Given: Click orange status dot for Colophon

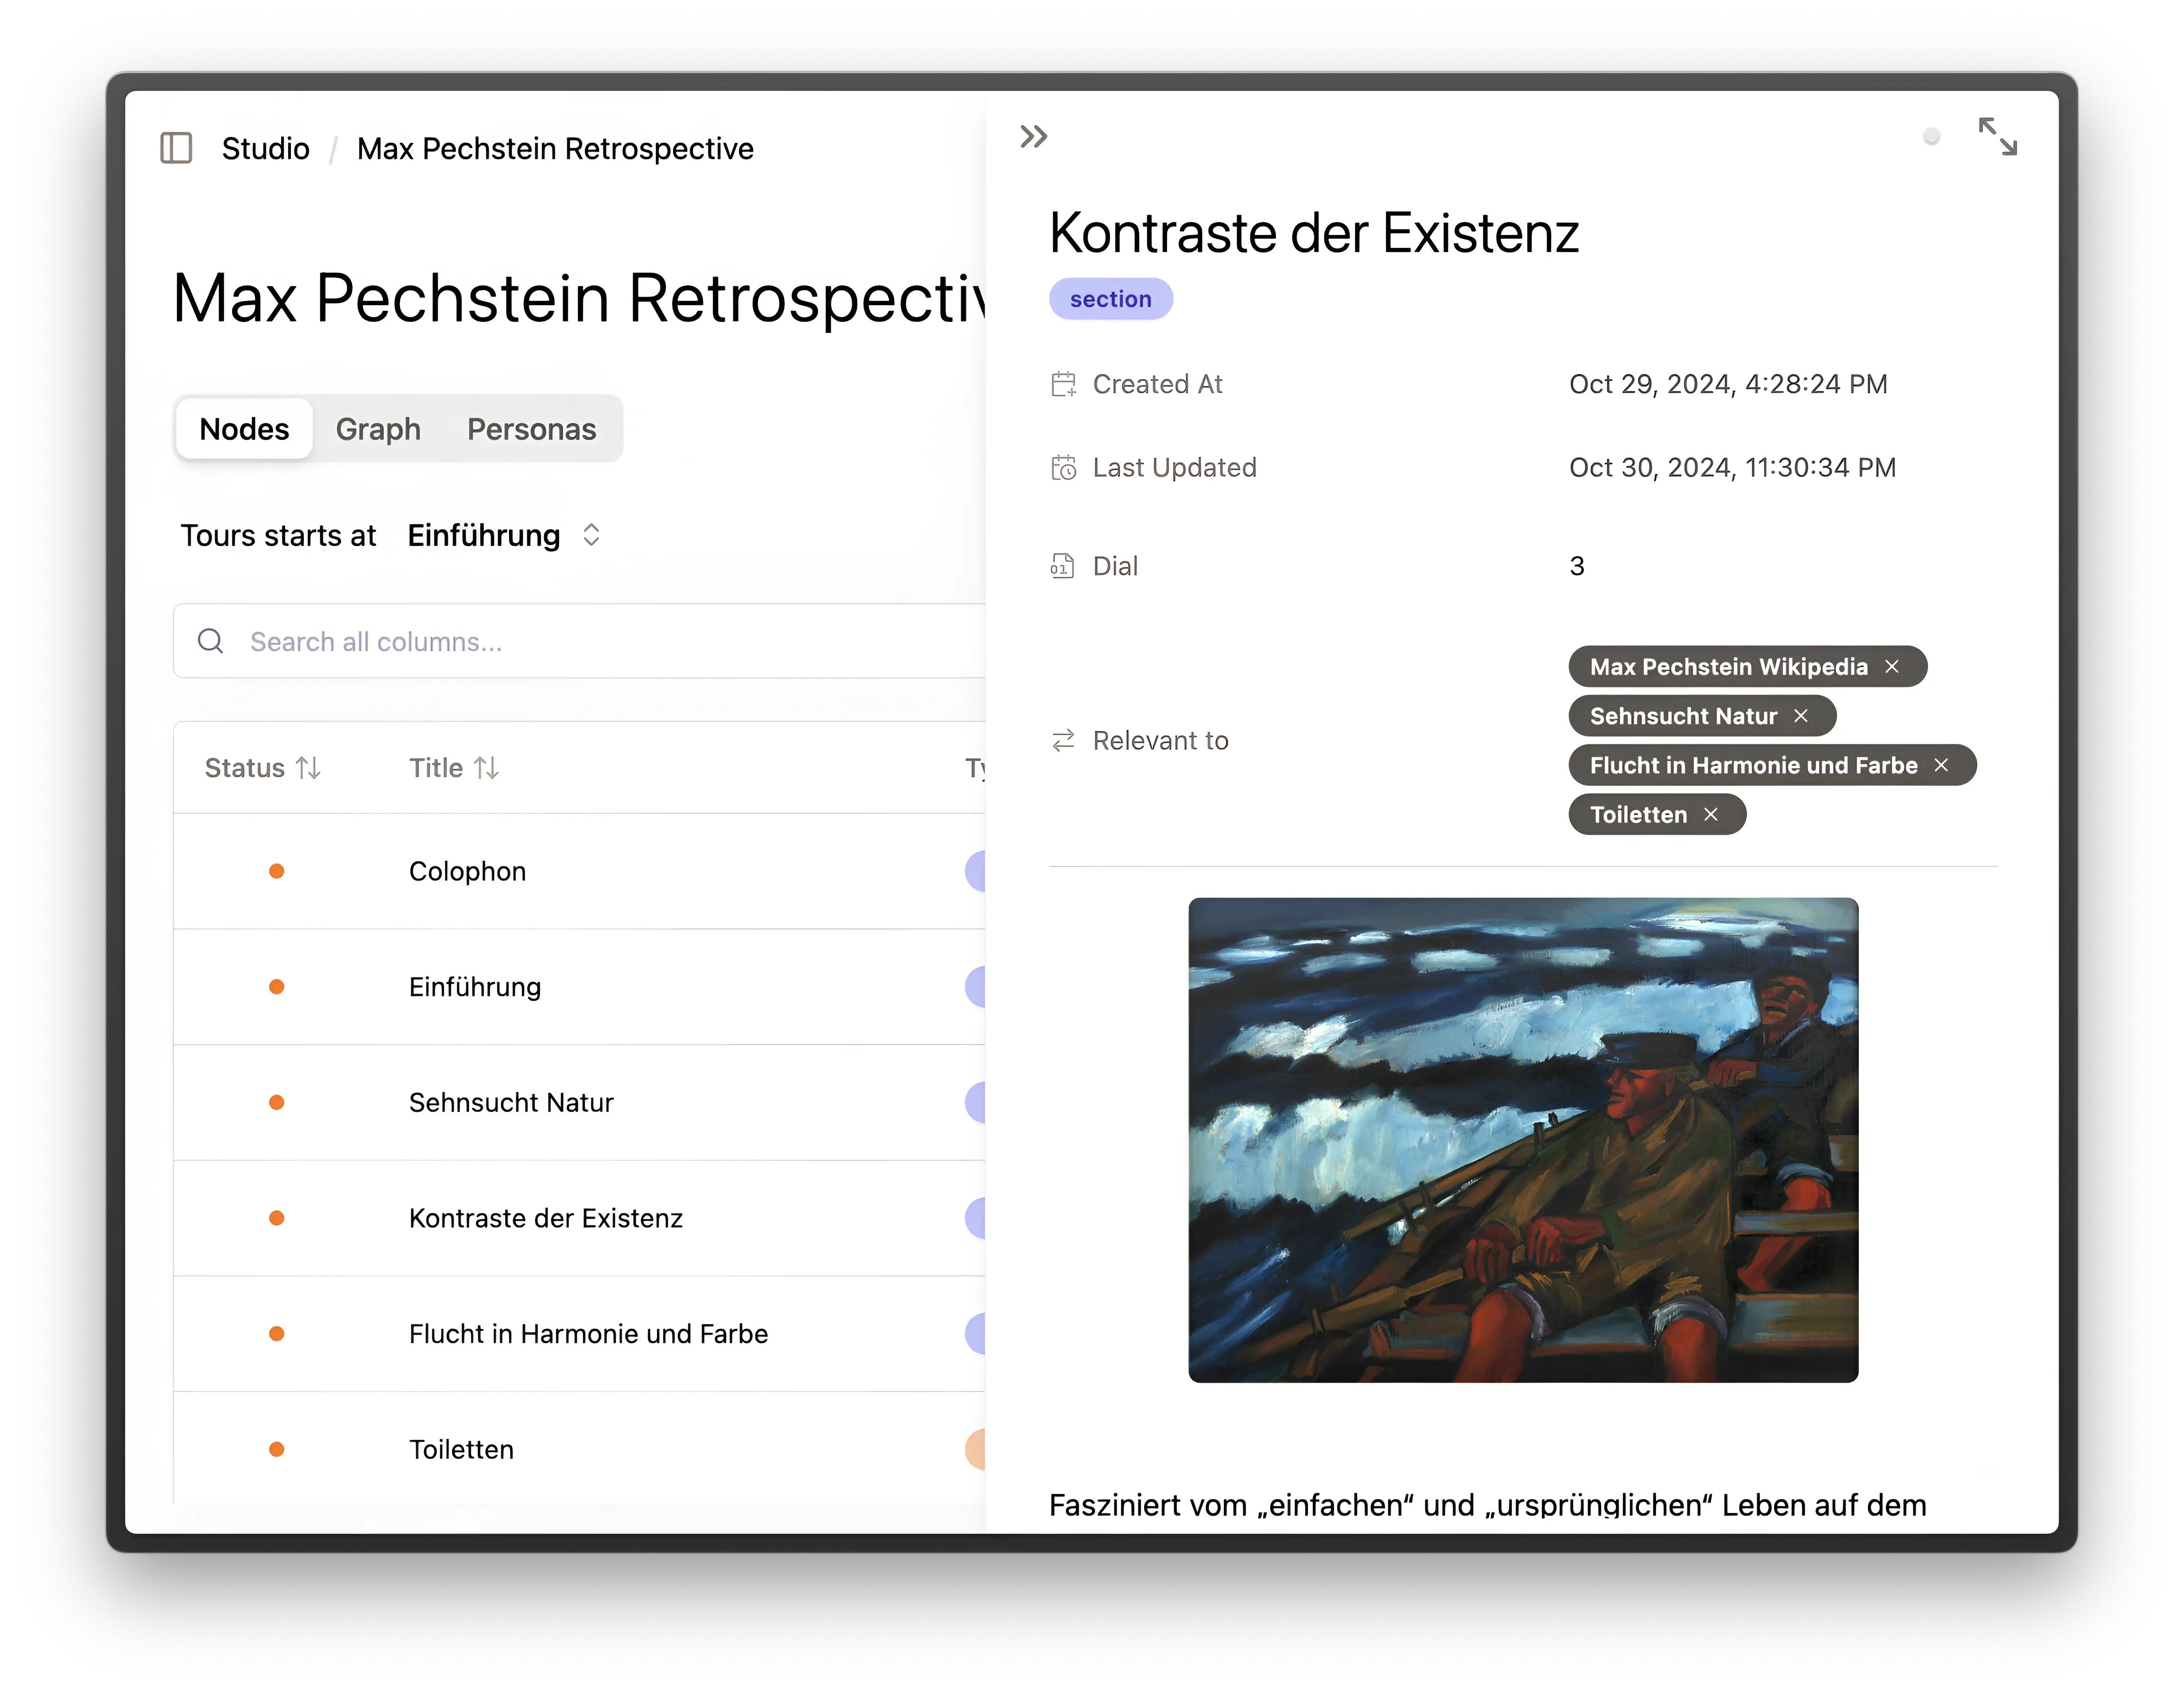Looking at the screenshot, I should [x=277, y=871].
